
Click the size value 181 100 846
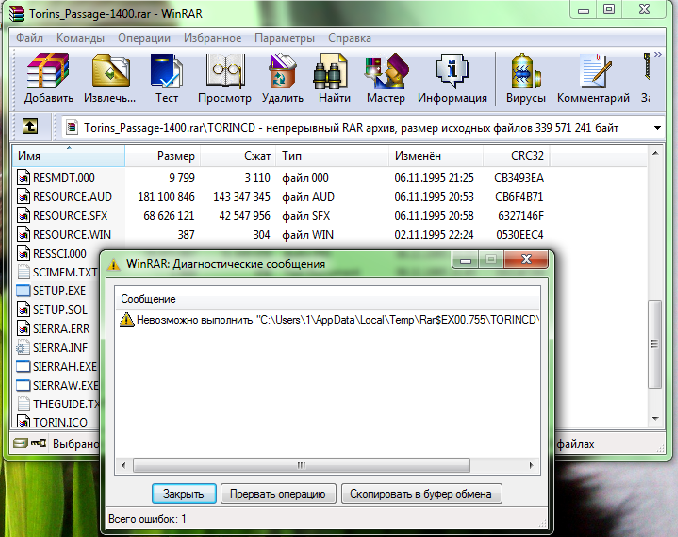166,197
